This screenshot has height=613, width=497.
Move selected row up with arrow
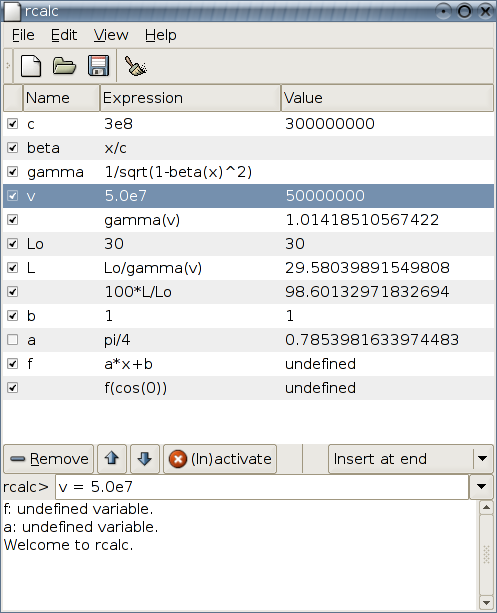[x=112, y=459]
